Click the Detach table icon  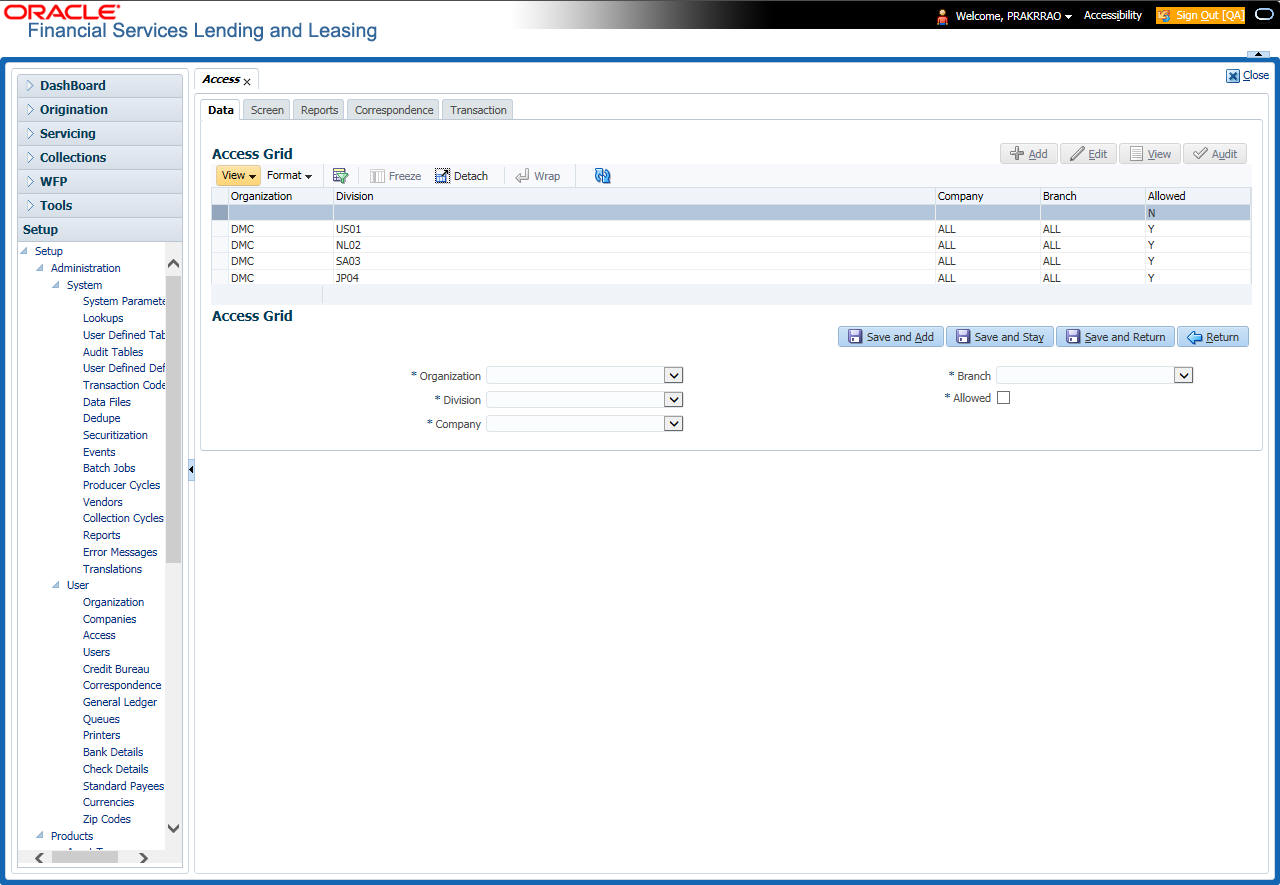point(461,175)
